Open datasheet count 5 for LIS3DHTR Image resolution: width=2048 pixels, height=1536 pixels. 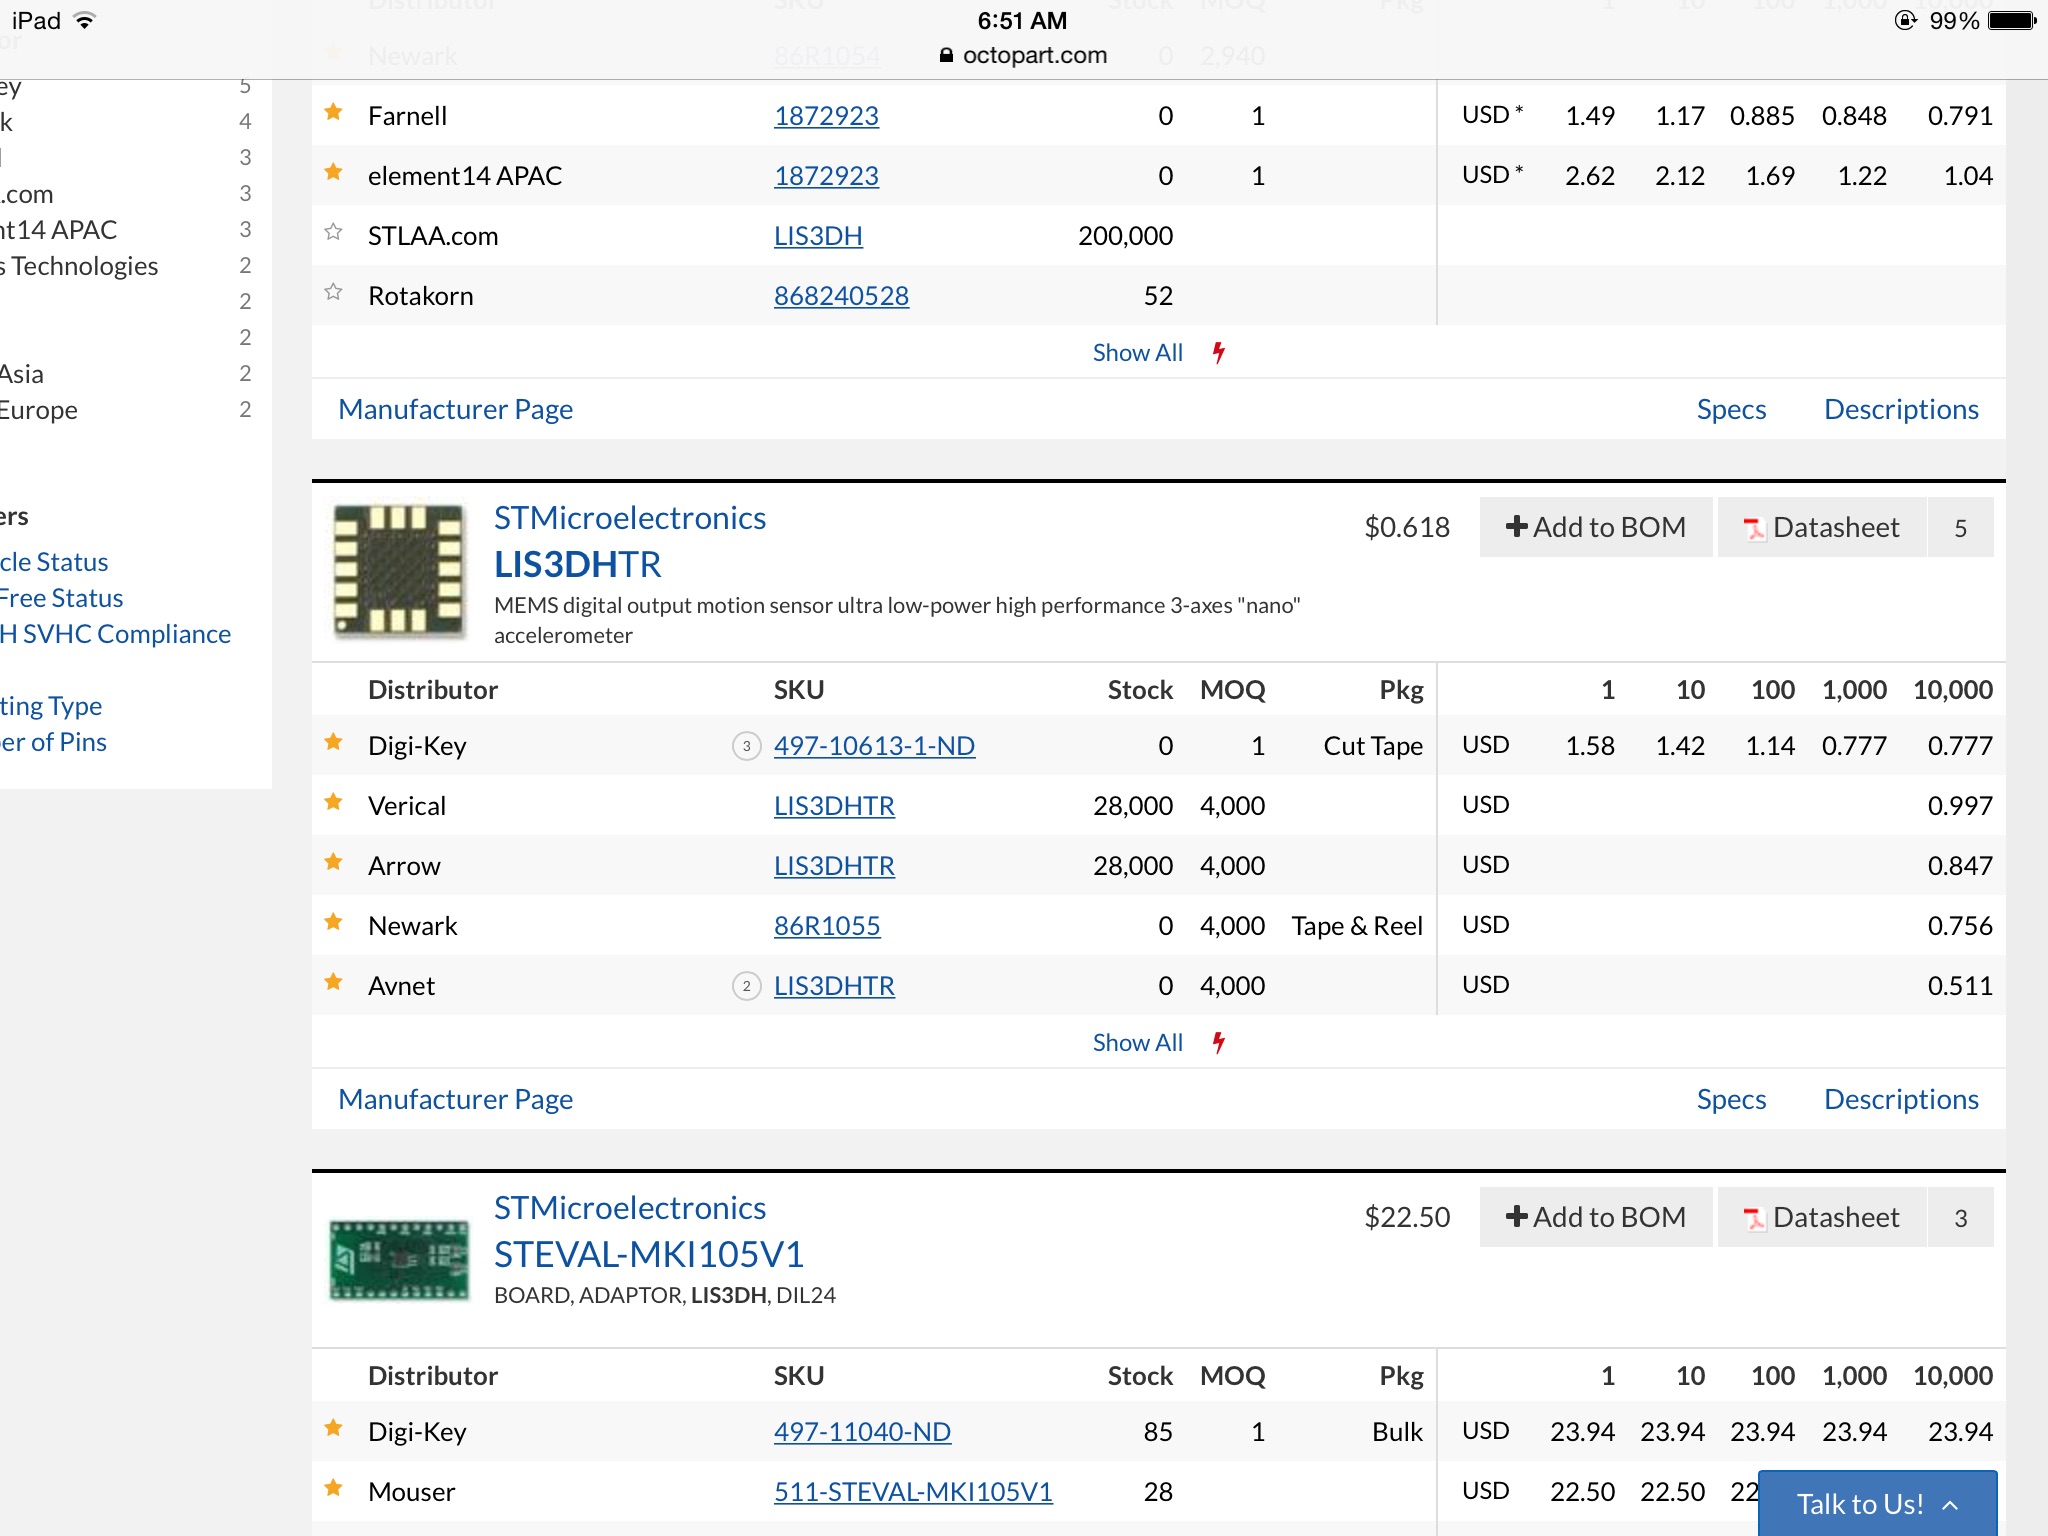point(1960,527)
